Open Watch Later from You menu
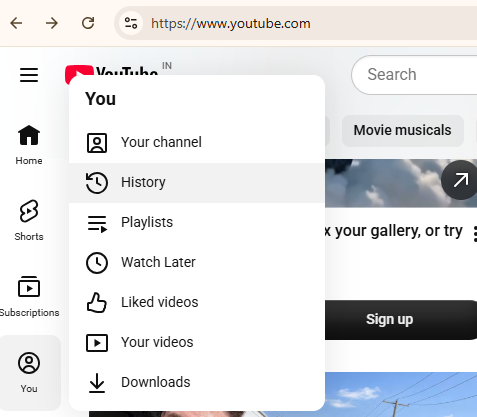 (x=197, y=263)
